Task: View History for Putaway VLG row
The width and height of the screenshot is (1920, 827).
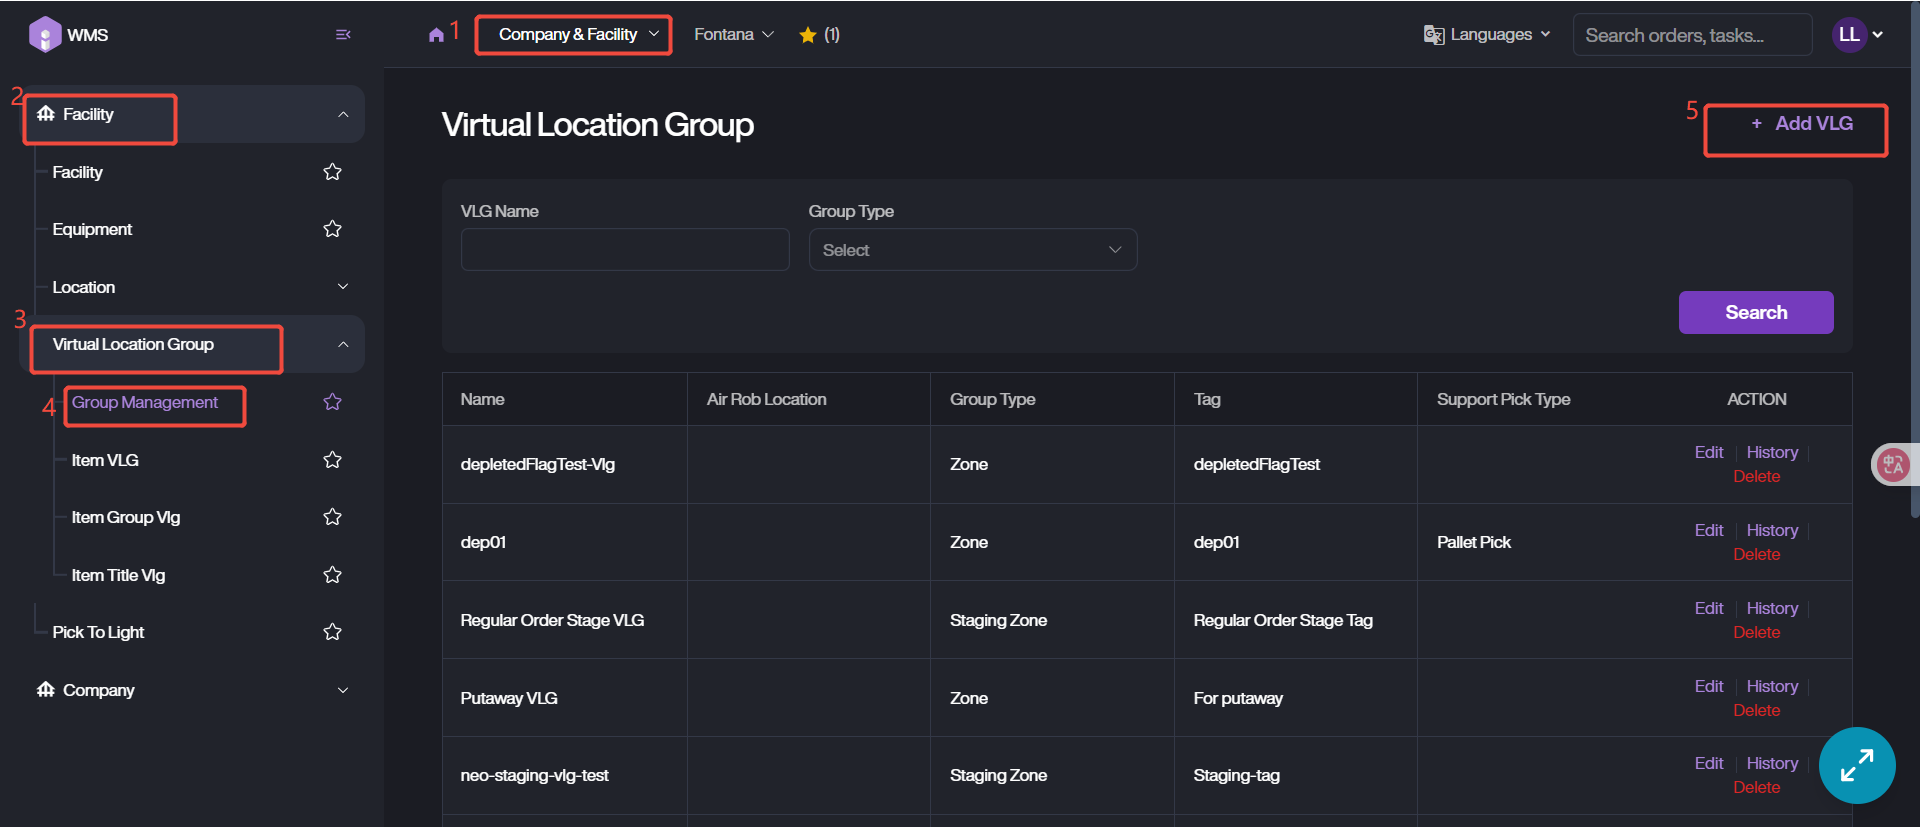Action: pos(1772,686)
